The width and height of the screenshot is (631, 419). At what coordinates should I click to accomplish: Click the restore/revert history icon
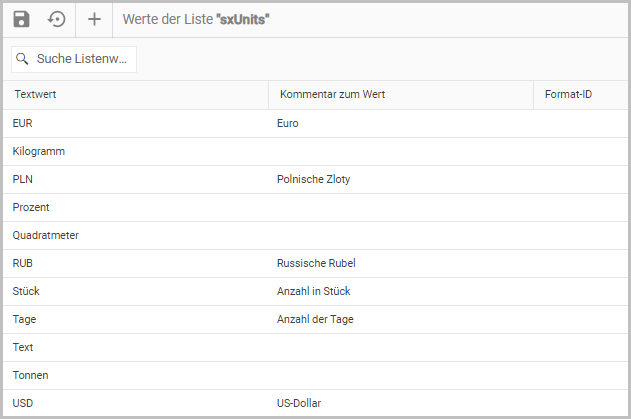pos(57,19)
